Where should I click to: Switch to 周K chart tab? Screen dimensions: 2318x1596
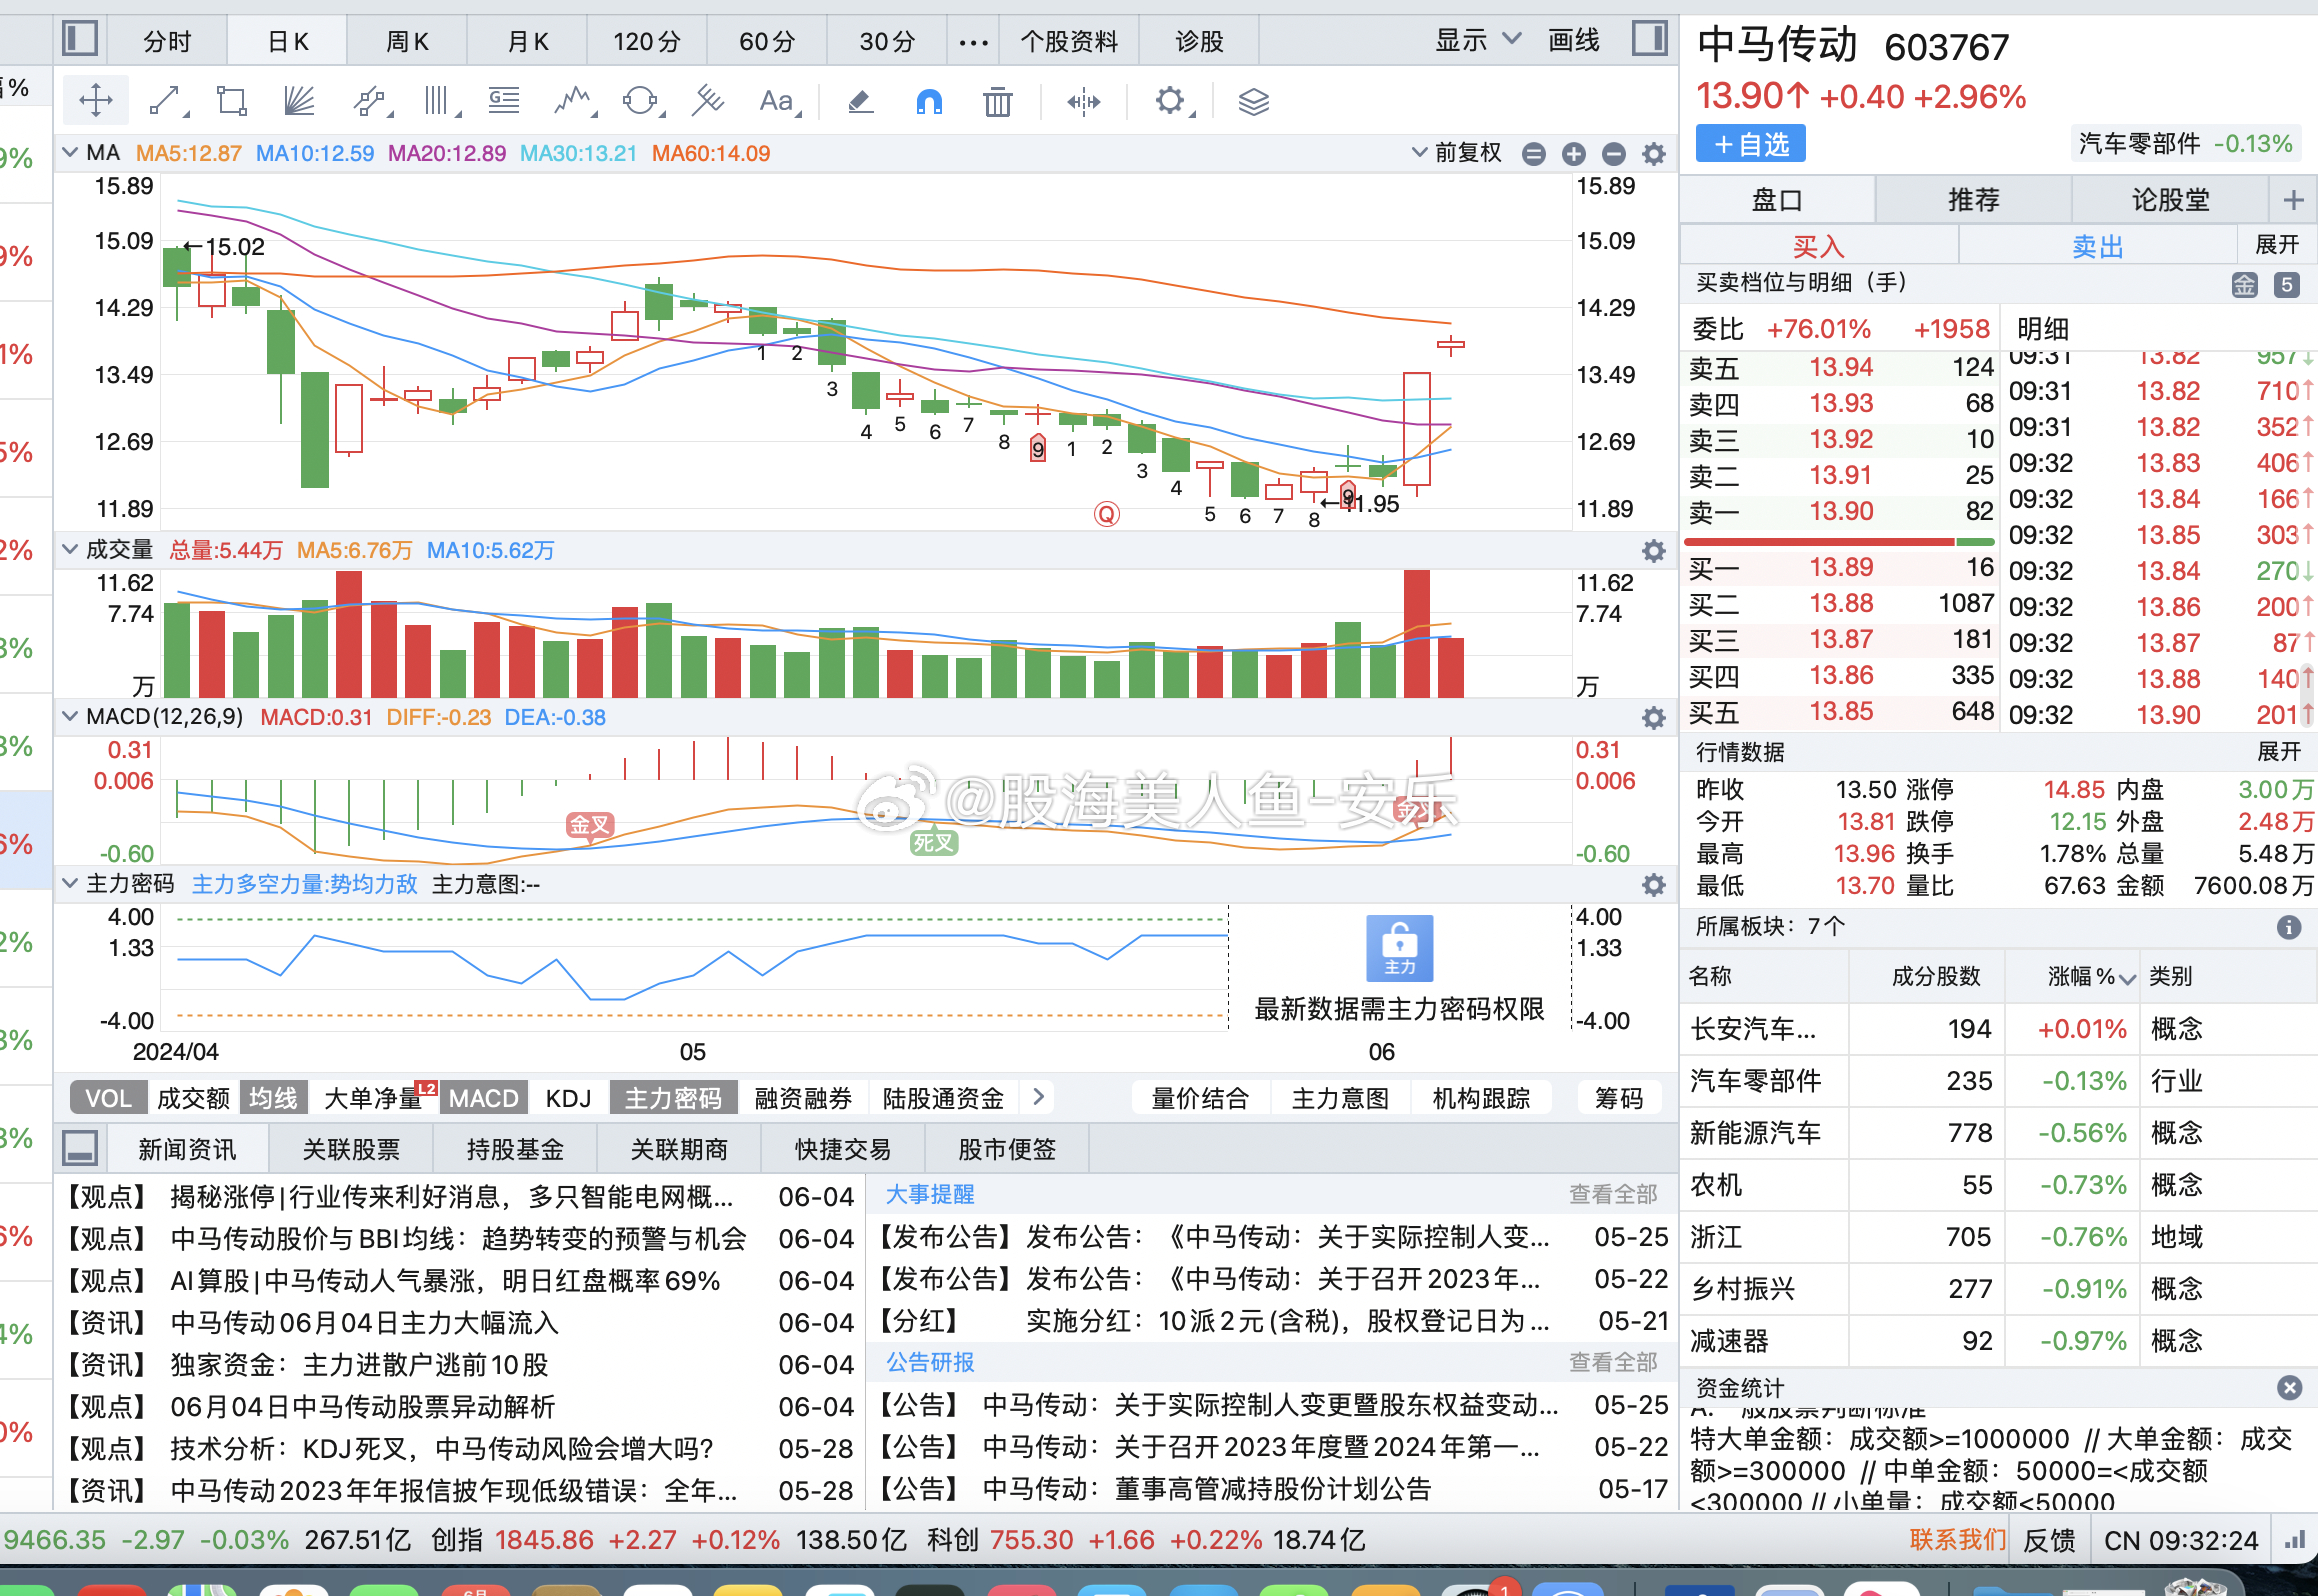click(407, 42)
